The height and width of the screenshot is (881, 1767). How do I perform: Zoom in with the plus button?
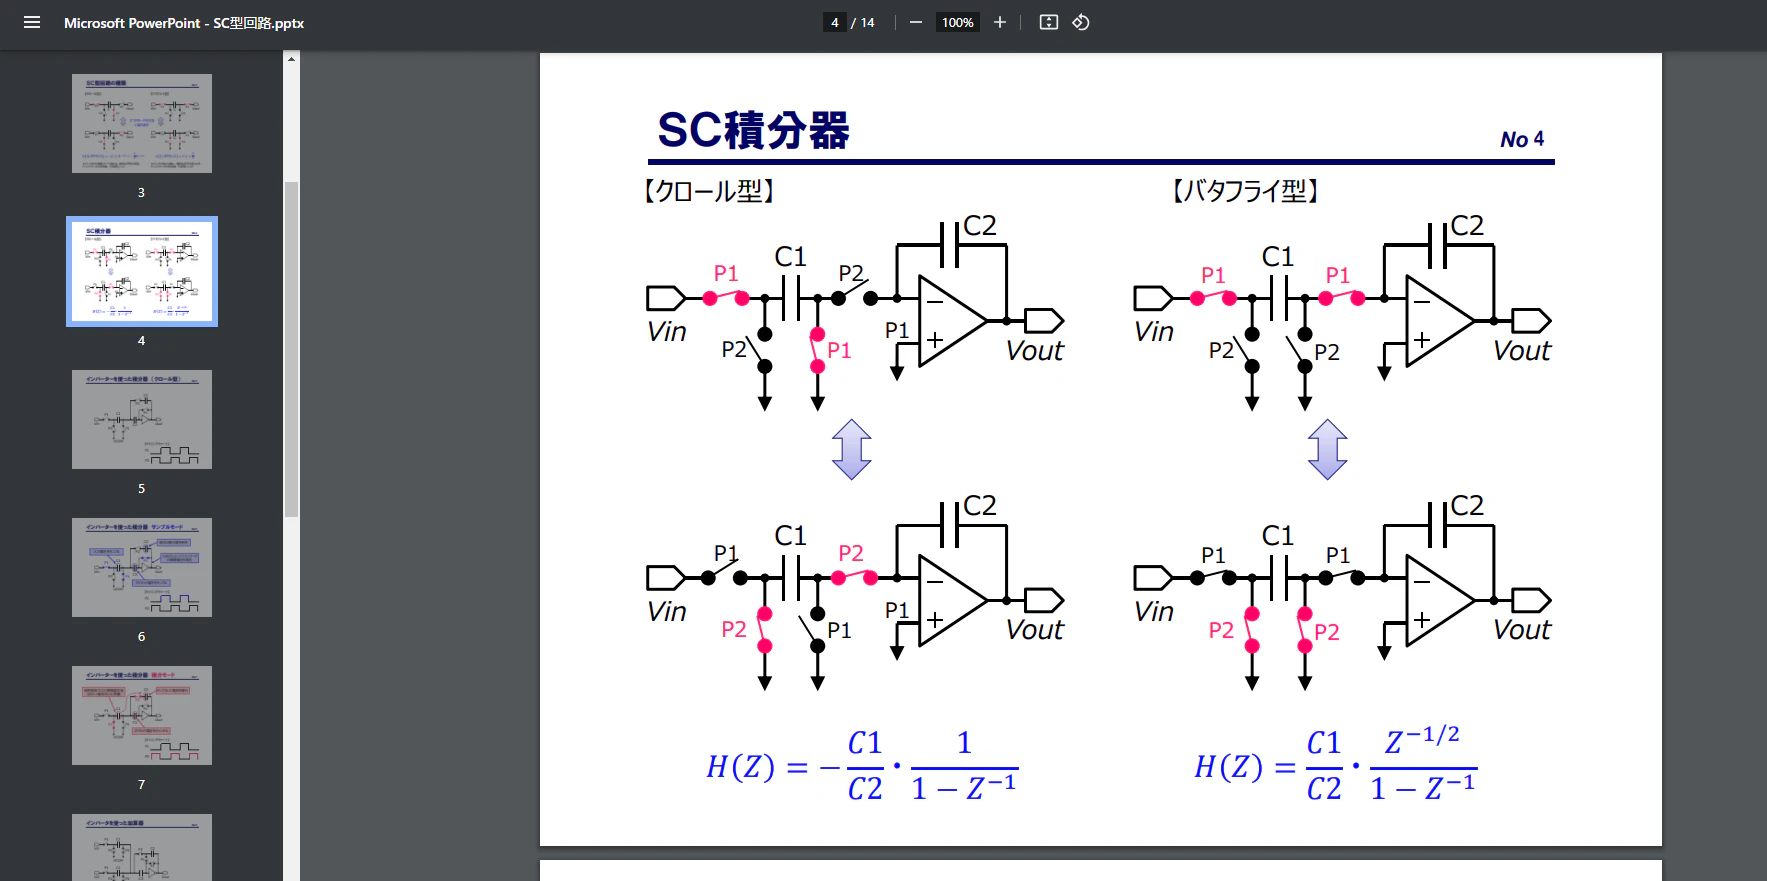point(999,22)
